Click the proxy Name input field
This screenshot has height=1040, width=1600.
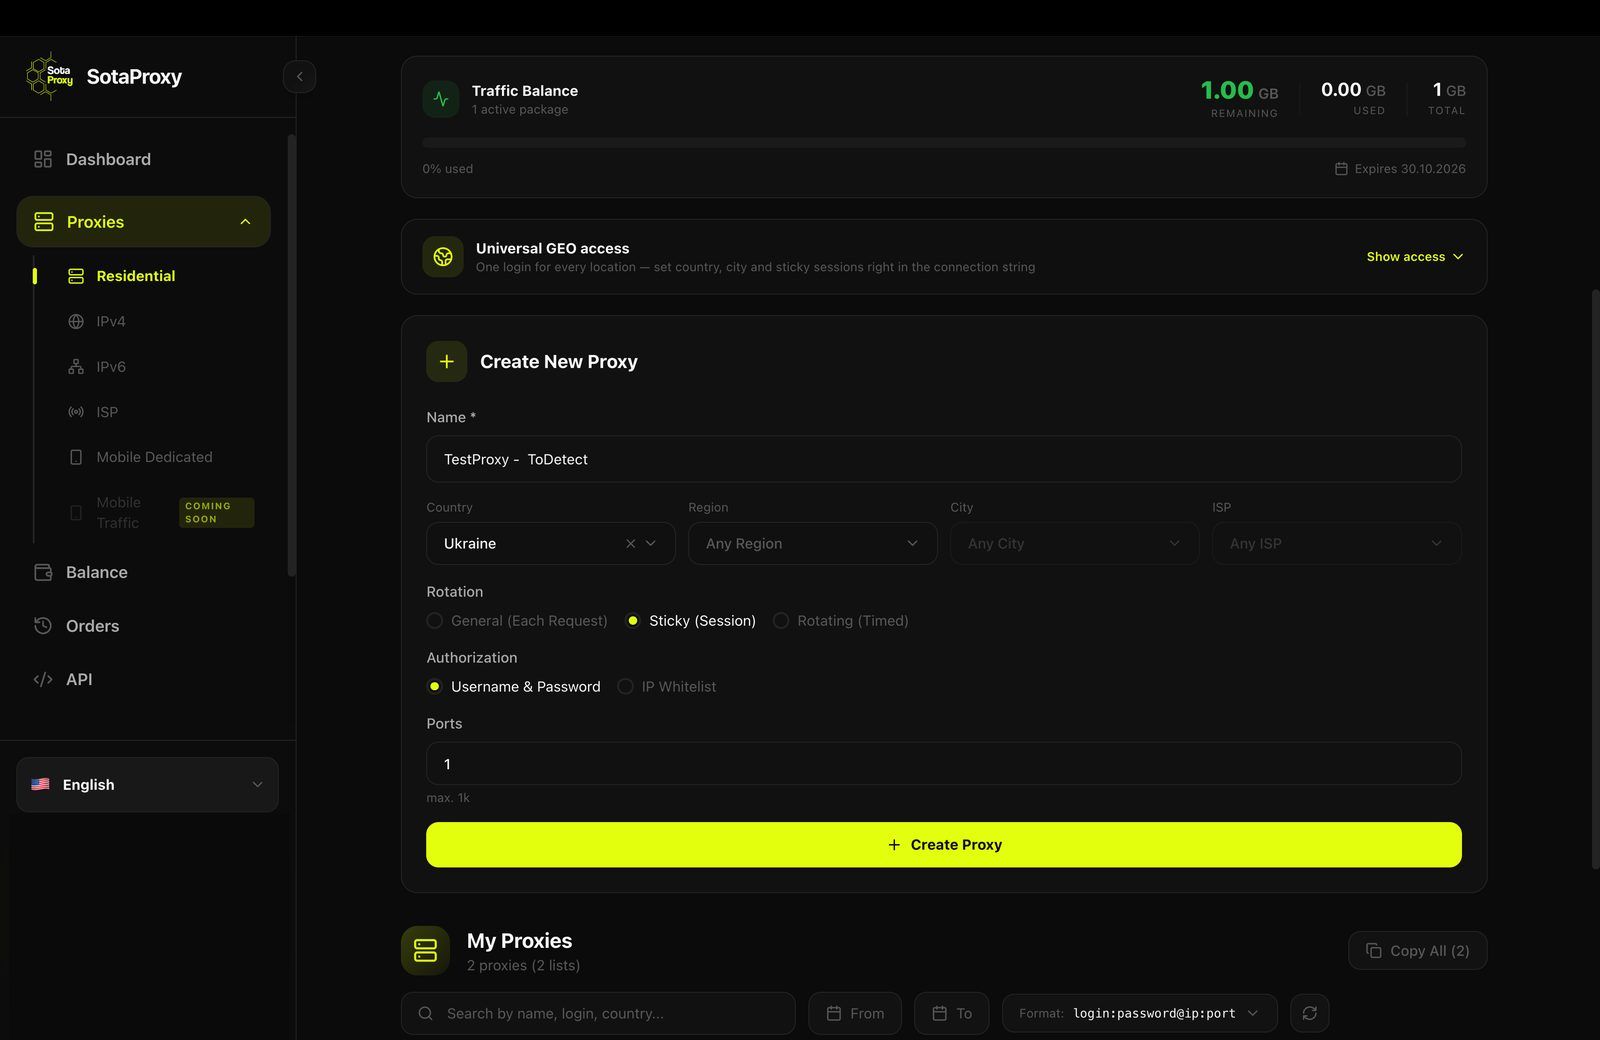[944, 459]
